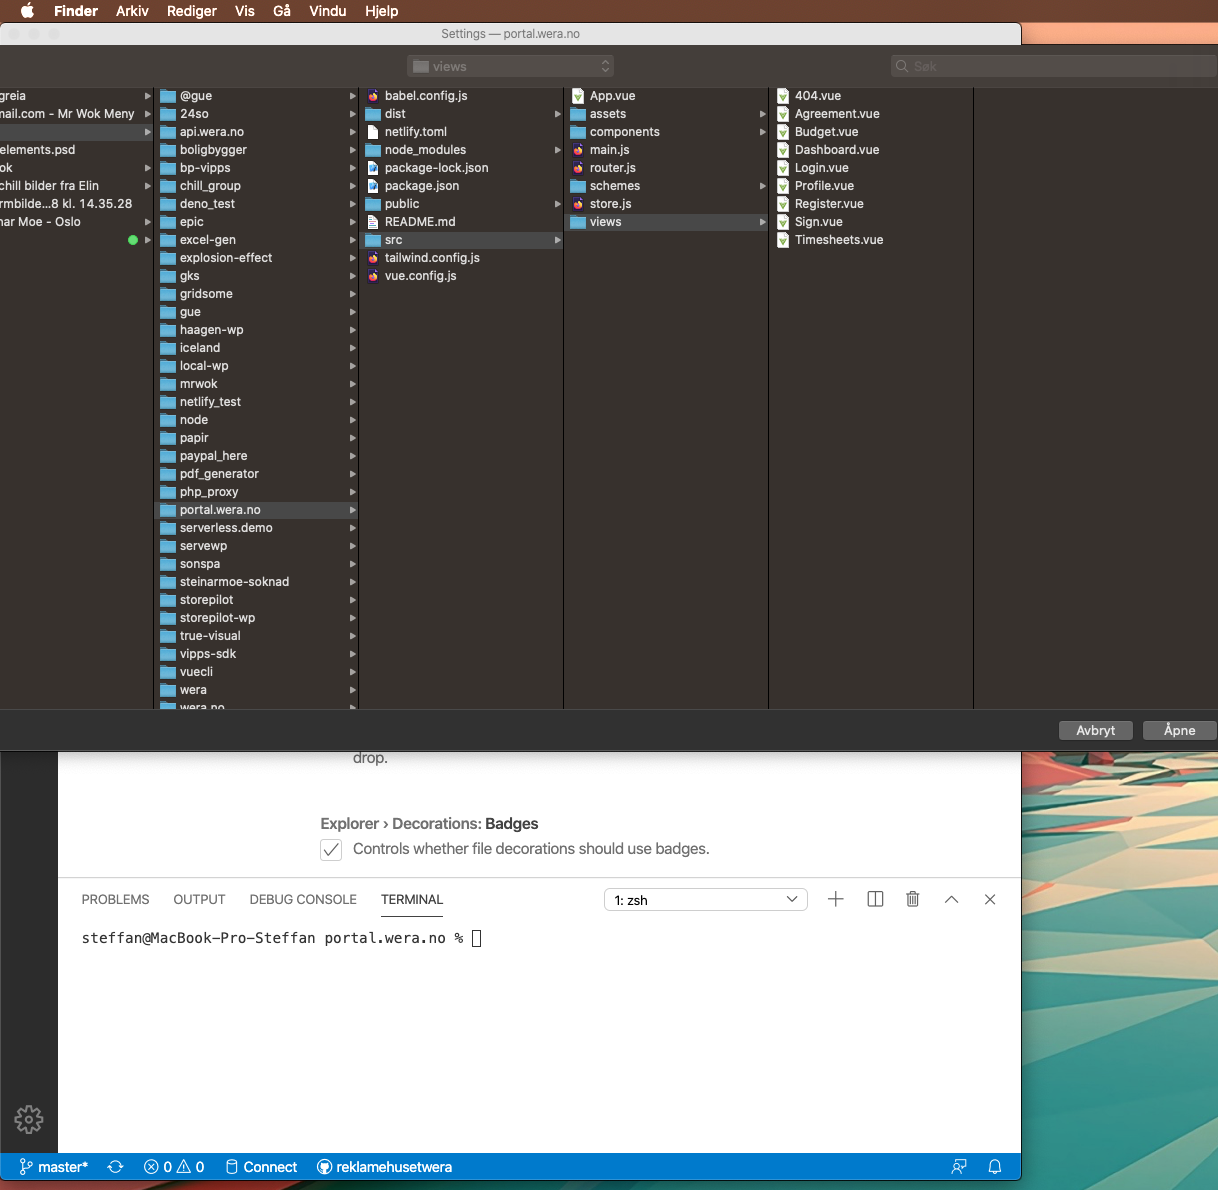Open the Rediger menu

pyautogui.click(x=192, y=11)
